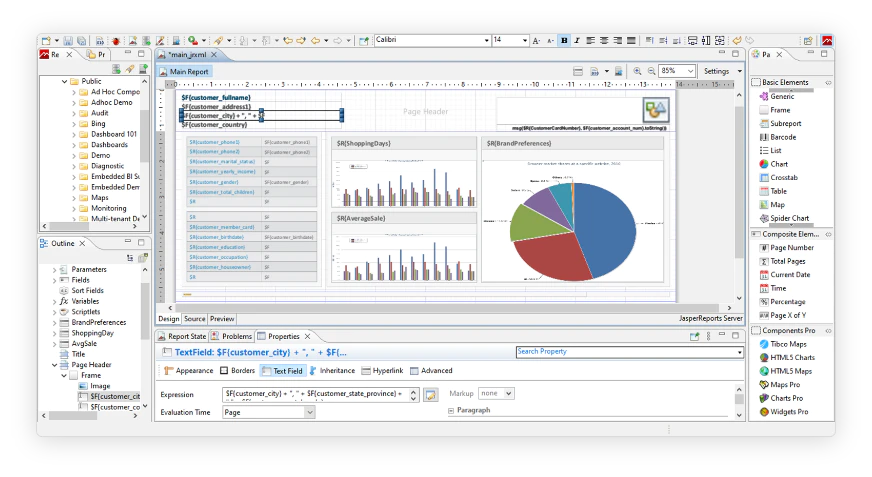
Task: Collapse the Public folder in repository
Action: [65, 81]
